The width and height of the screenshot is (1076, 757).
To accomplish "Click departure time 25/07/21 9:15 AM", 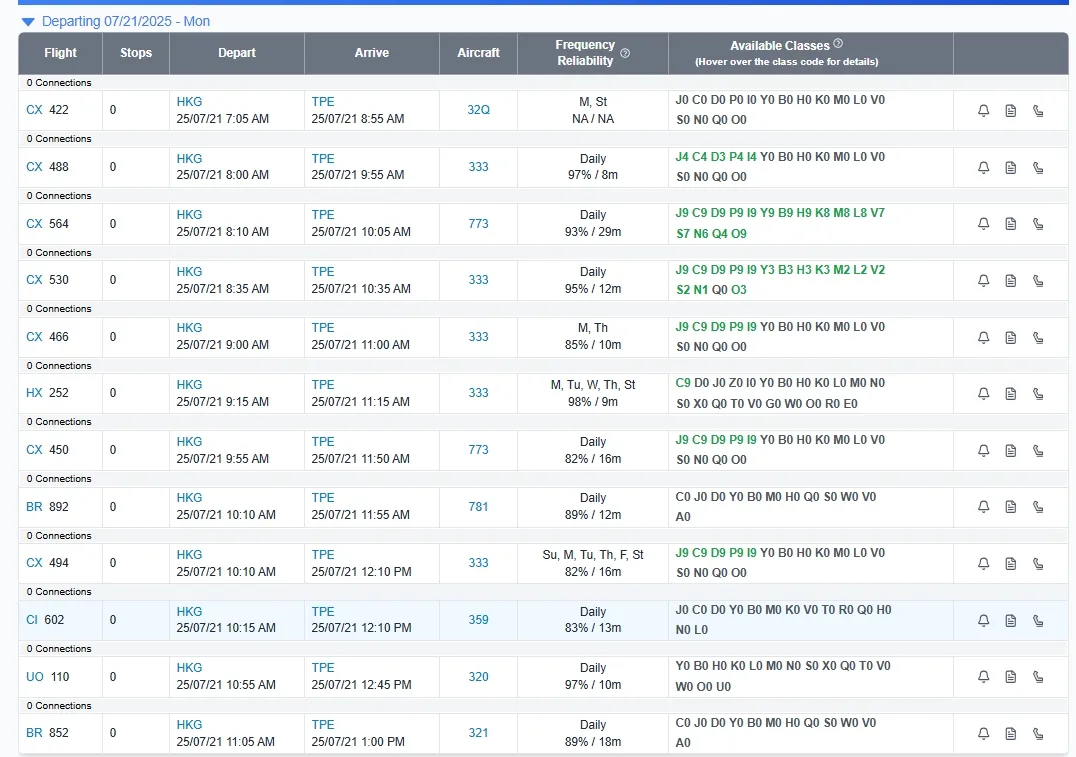I will (x=222, y=402).
